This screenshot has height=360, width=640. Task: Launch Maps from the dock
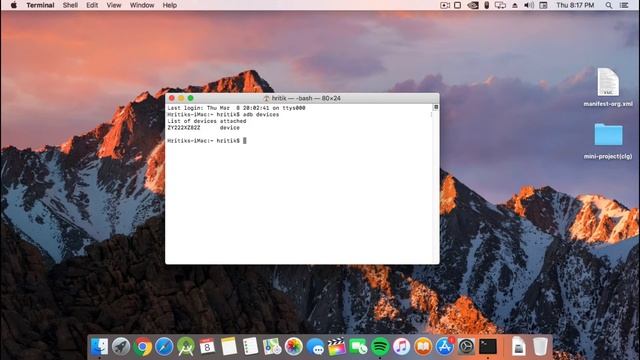click(x=272, y=347)
